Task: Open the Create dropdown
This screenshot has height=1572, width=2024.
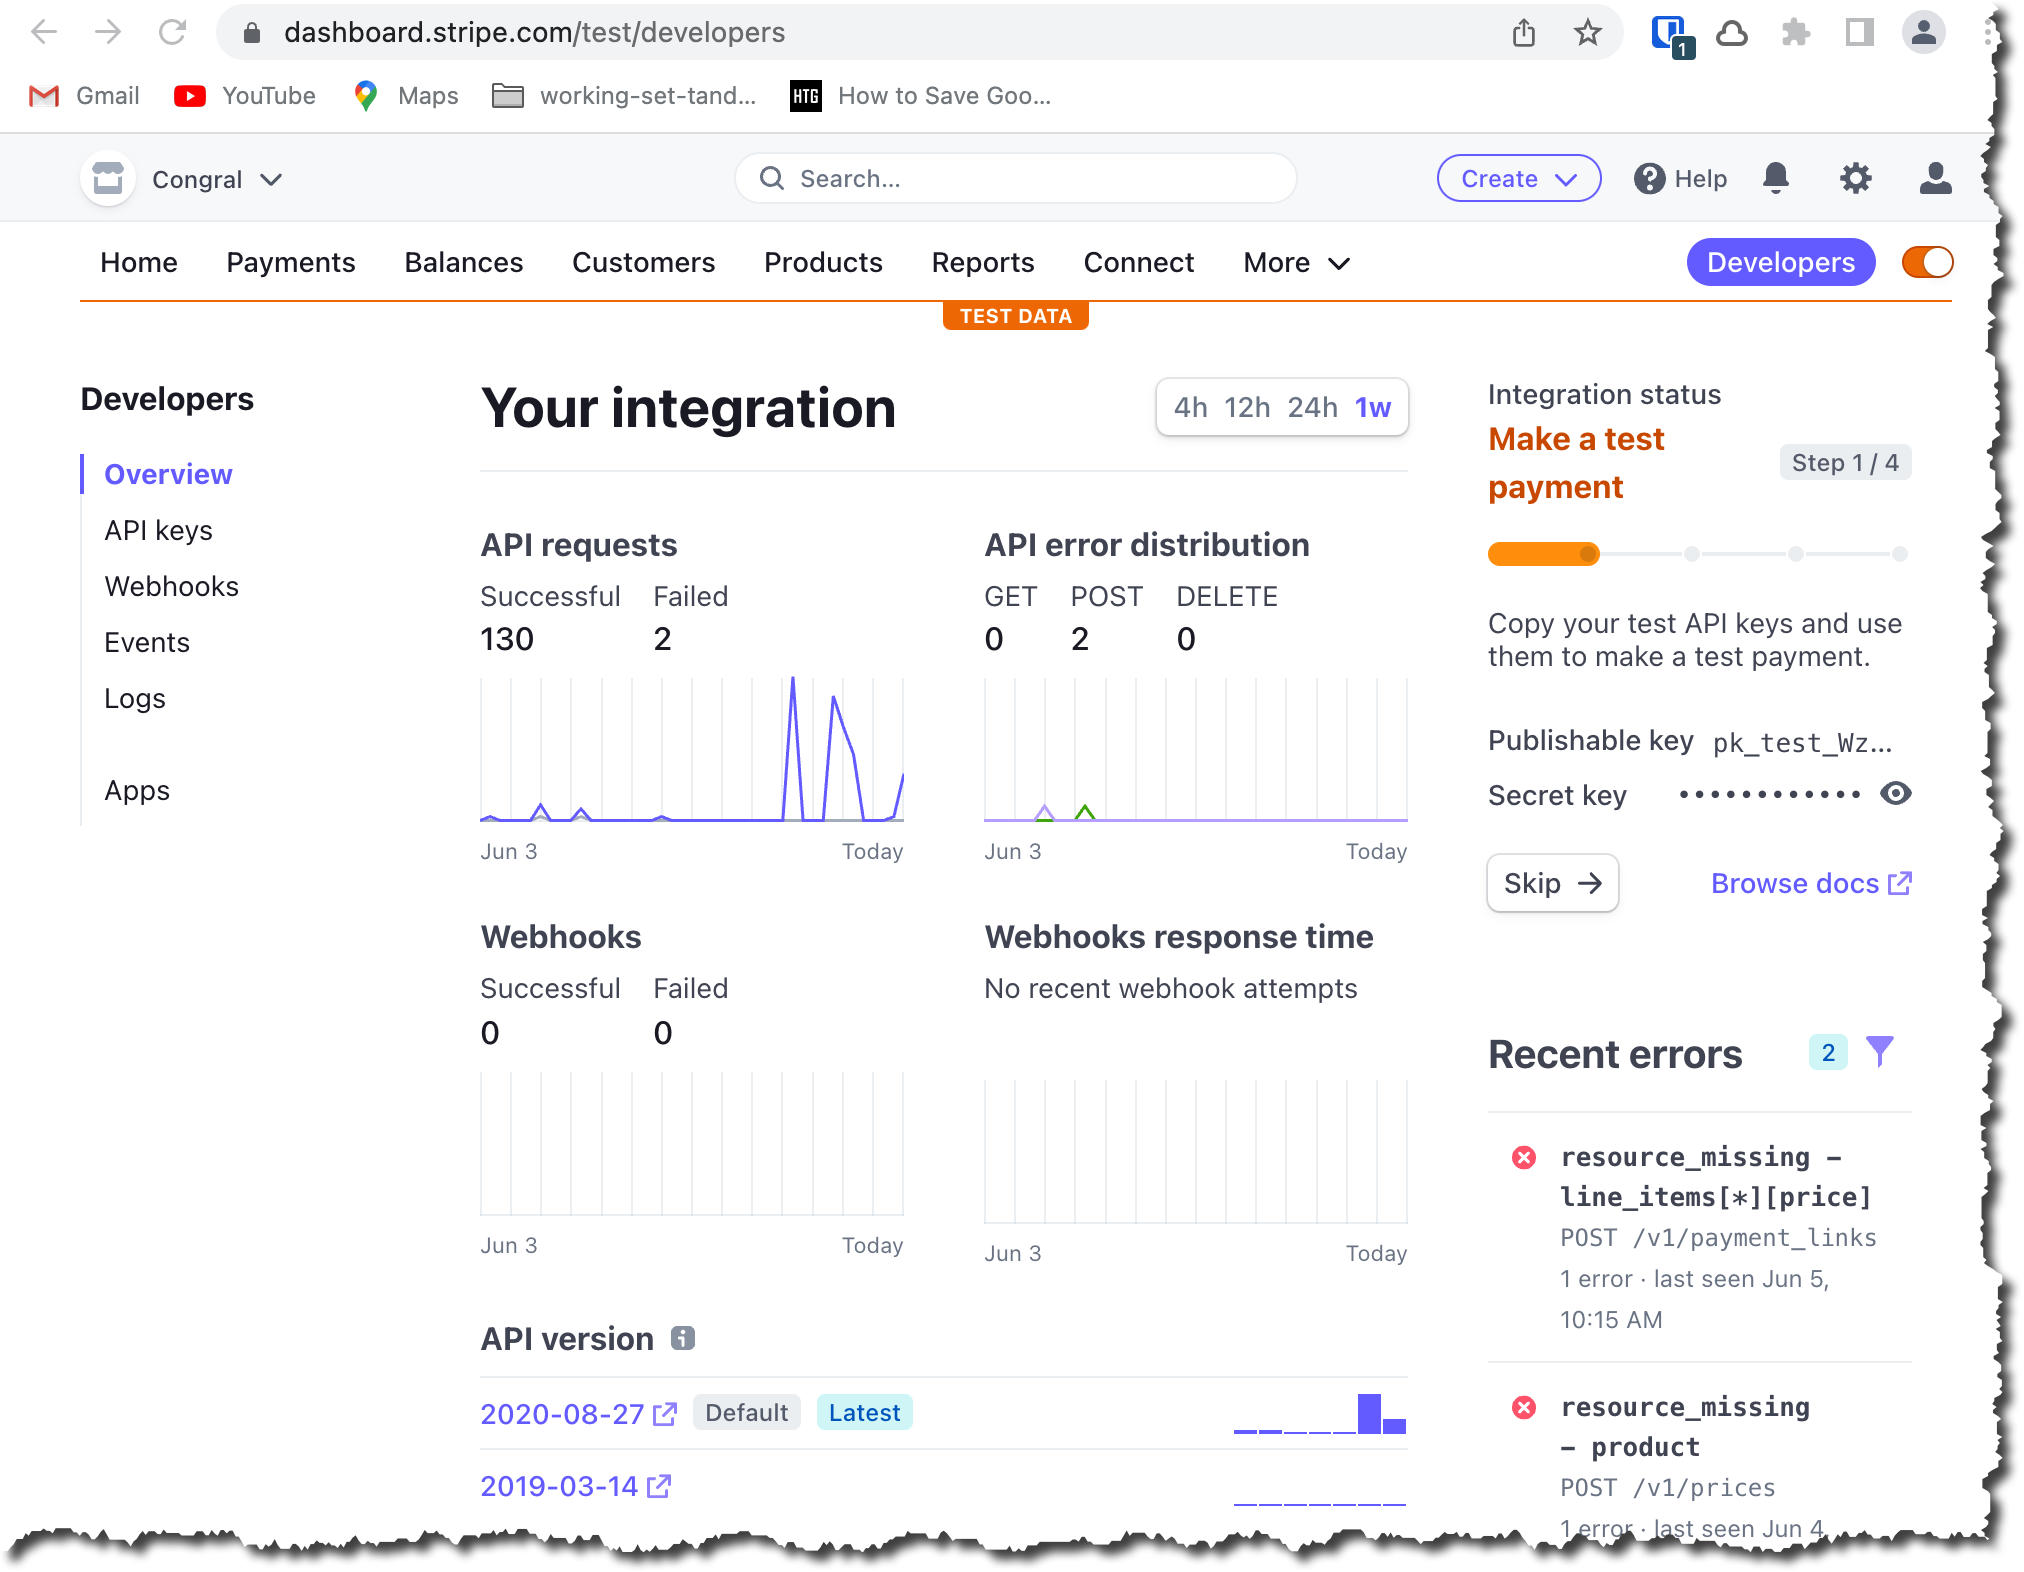Action: [1518, 179]
